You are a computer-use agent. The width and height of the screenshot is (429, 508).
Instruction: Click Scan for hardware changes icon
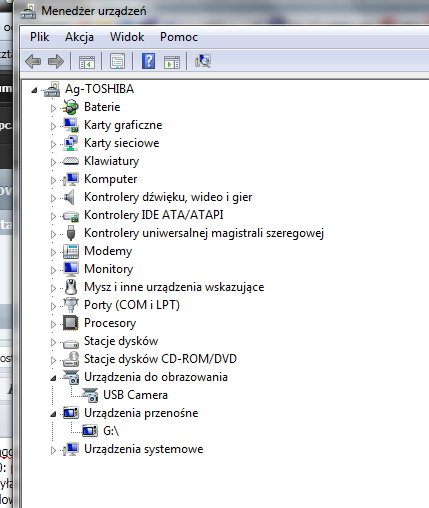tap(203, 61)
